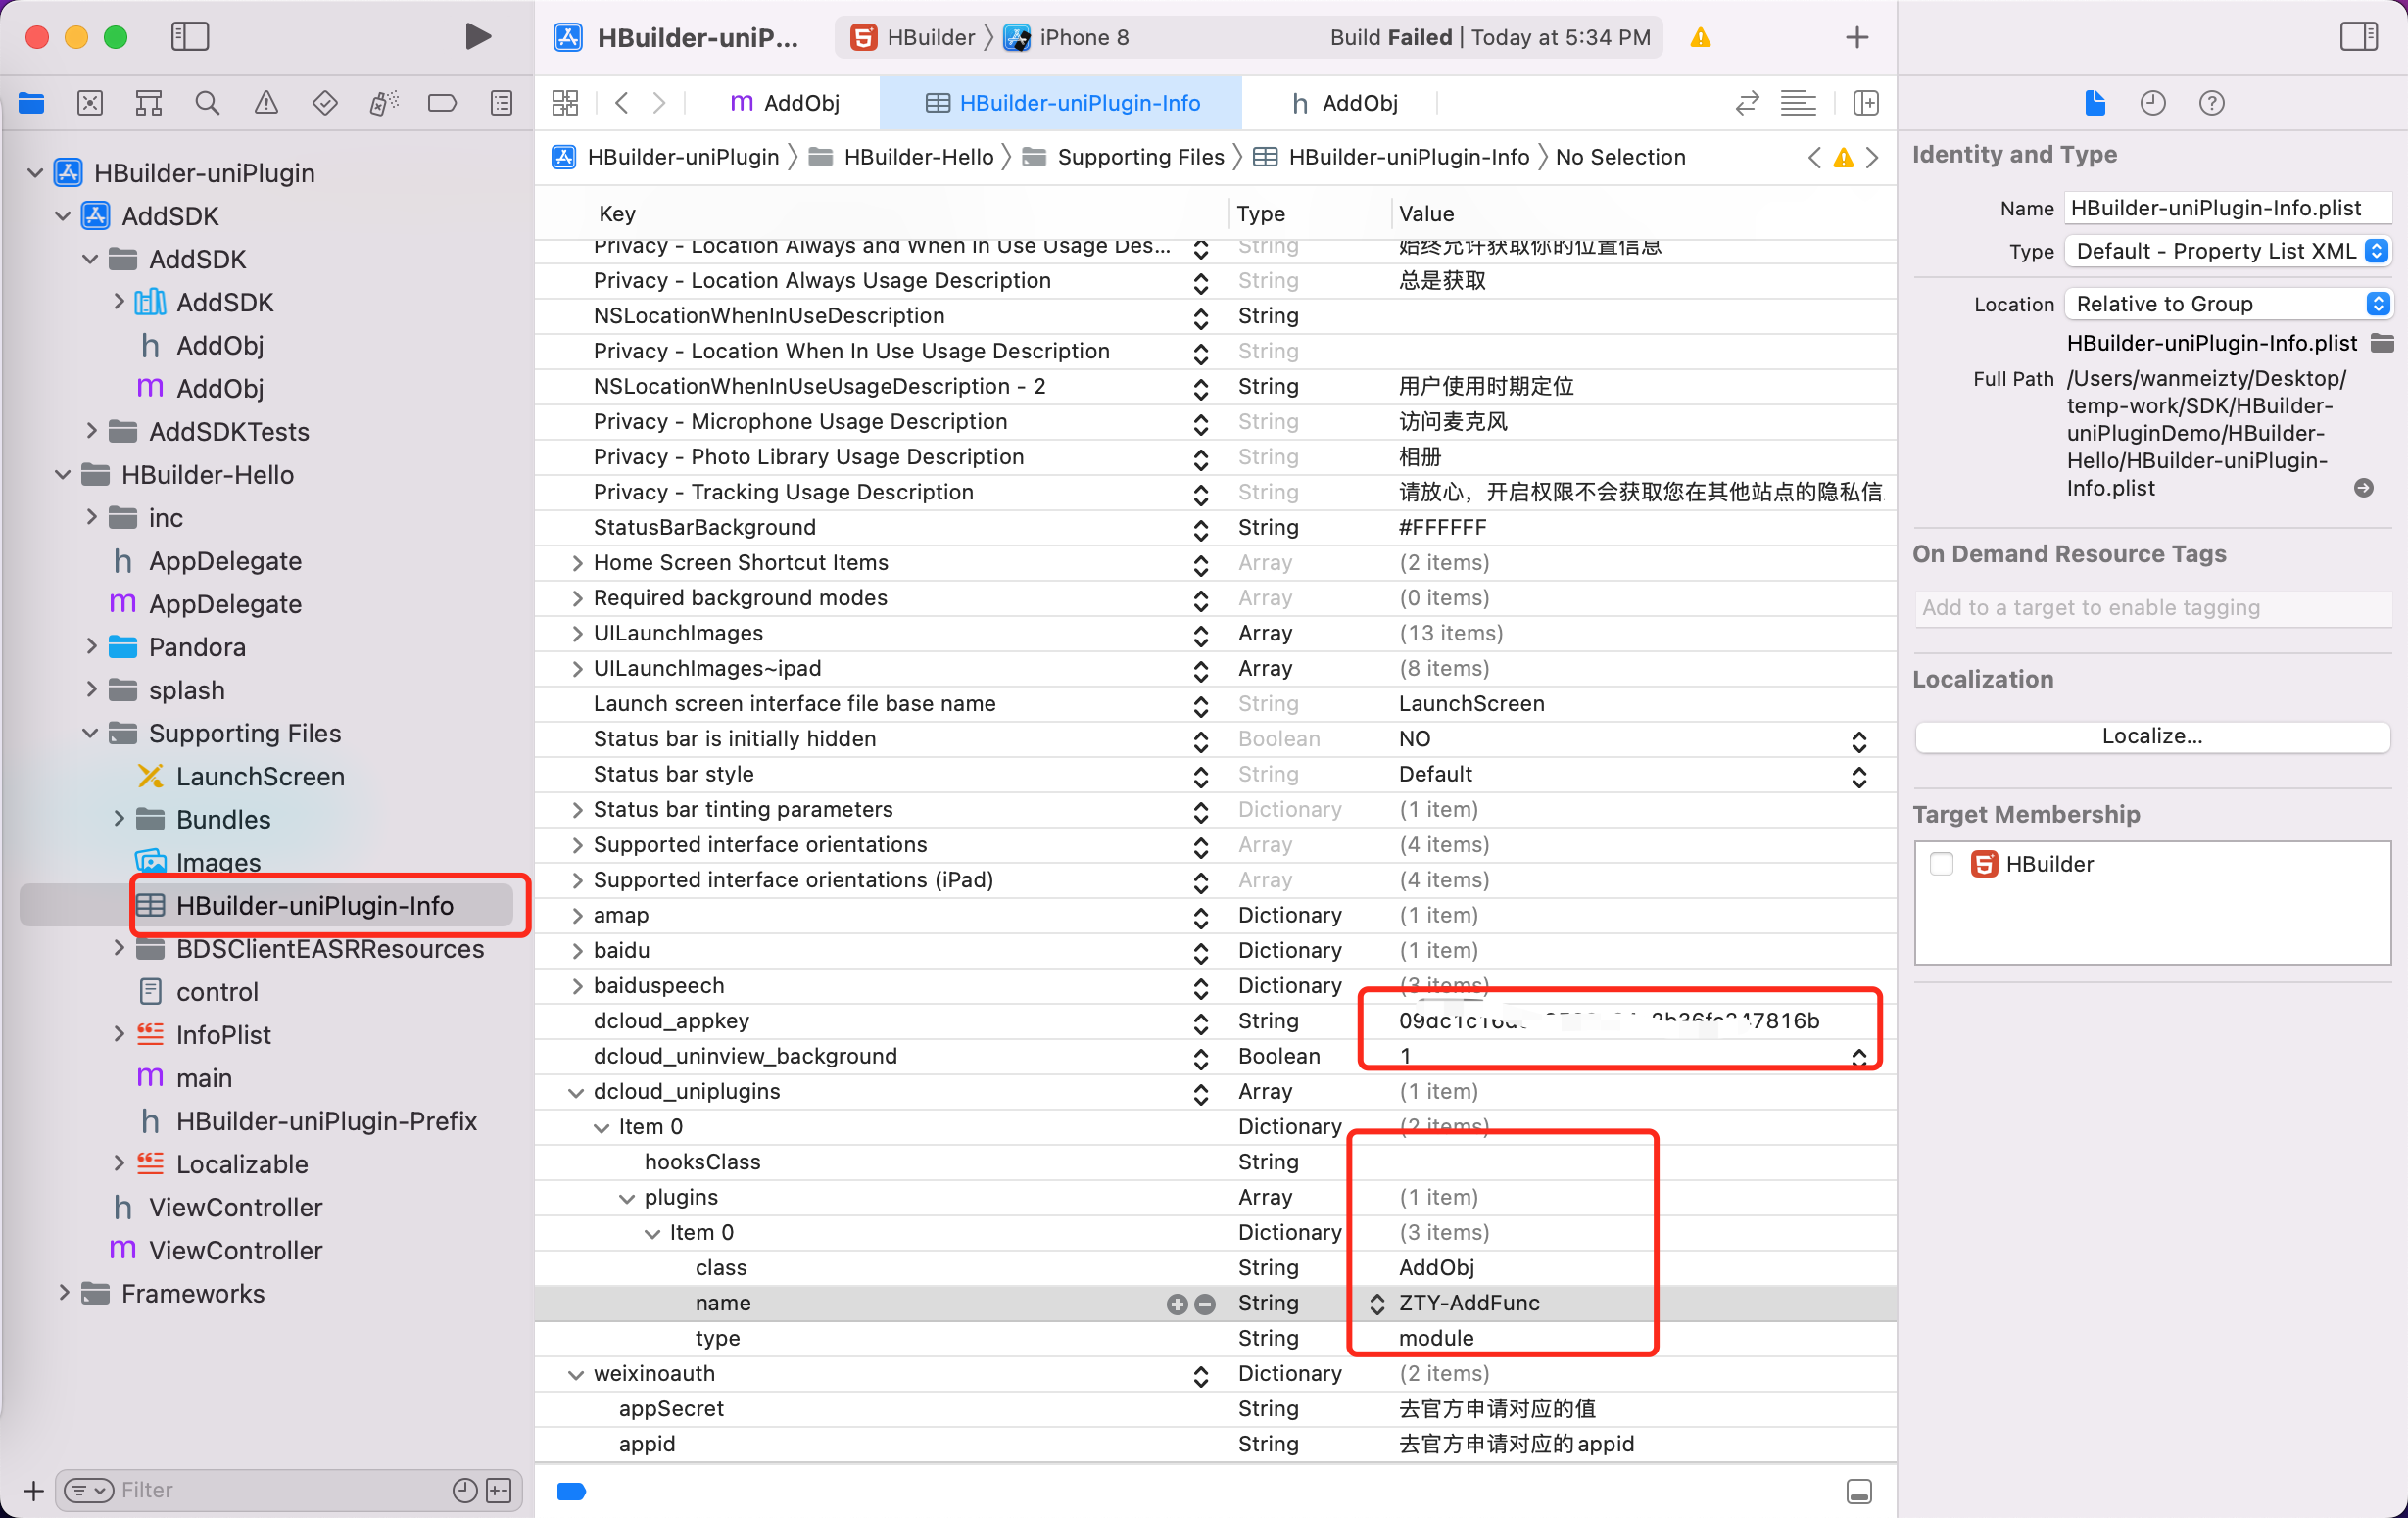
Task: Show recent files clock filter
Action: (x=465, y=1491)
